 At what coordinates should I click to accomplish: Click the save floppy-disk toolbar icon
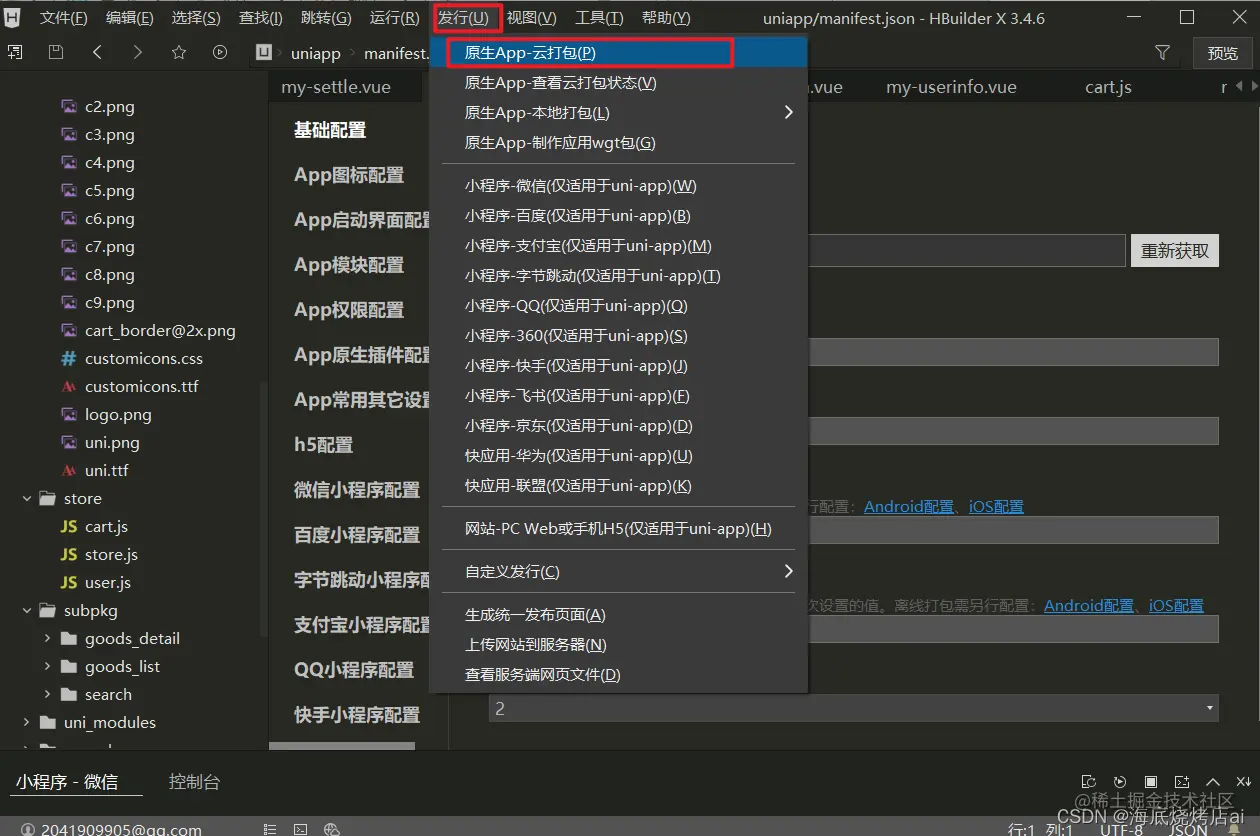click(56, 53)
